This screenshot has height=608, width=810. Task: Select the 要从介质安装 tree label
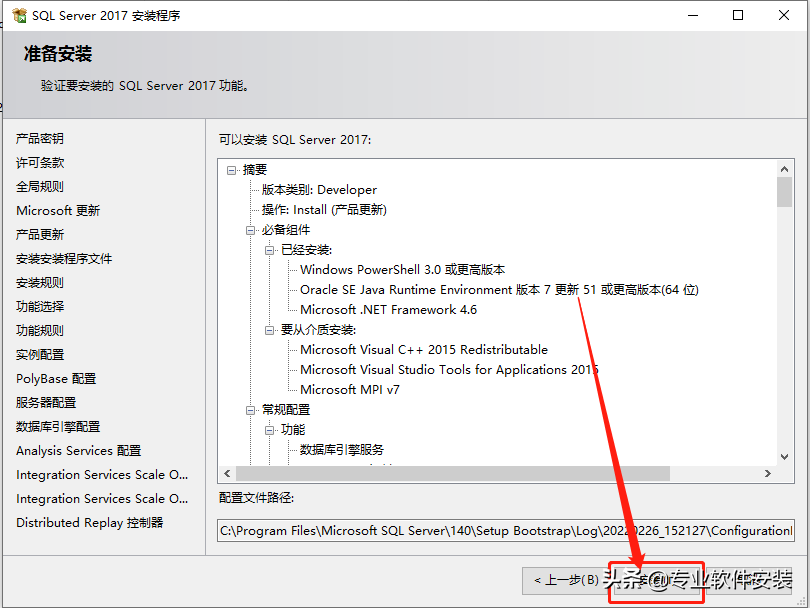tap(318, 330)
